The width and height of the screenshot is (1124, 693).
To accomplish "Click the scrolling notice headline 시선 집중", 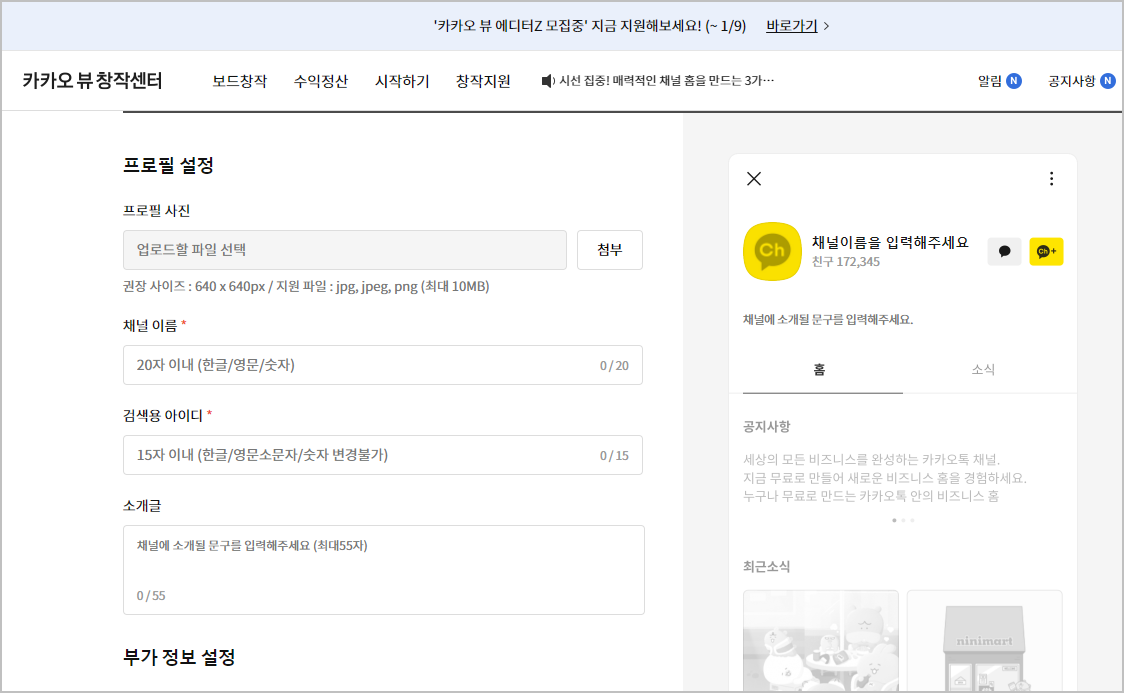I will [666, 81].
